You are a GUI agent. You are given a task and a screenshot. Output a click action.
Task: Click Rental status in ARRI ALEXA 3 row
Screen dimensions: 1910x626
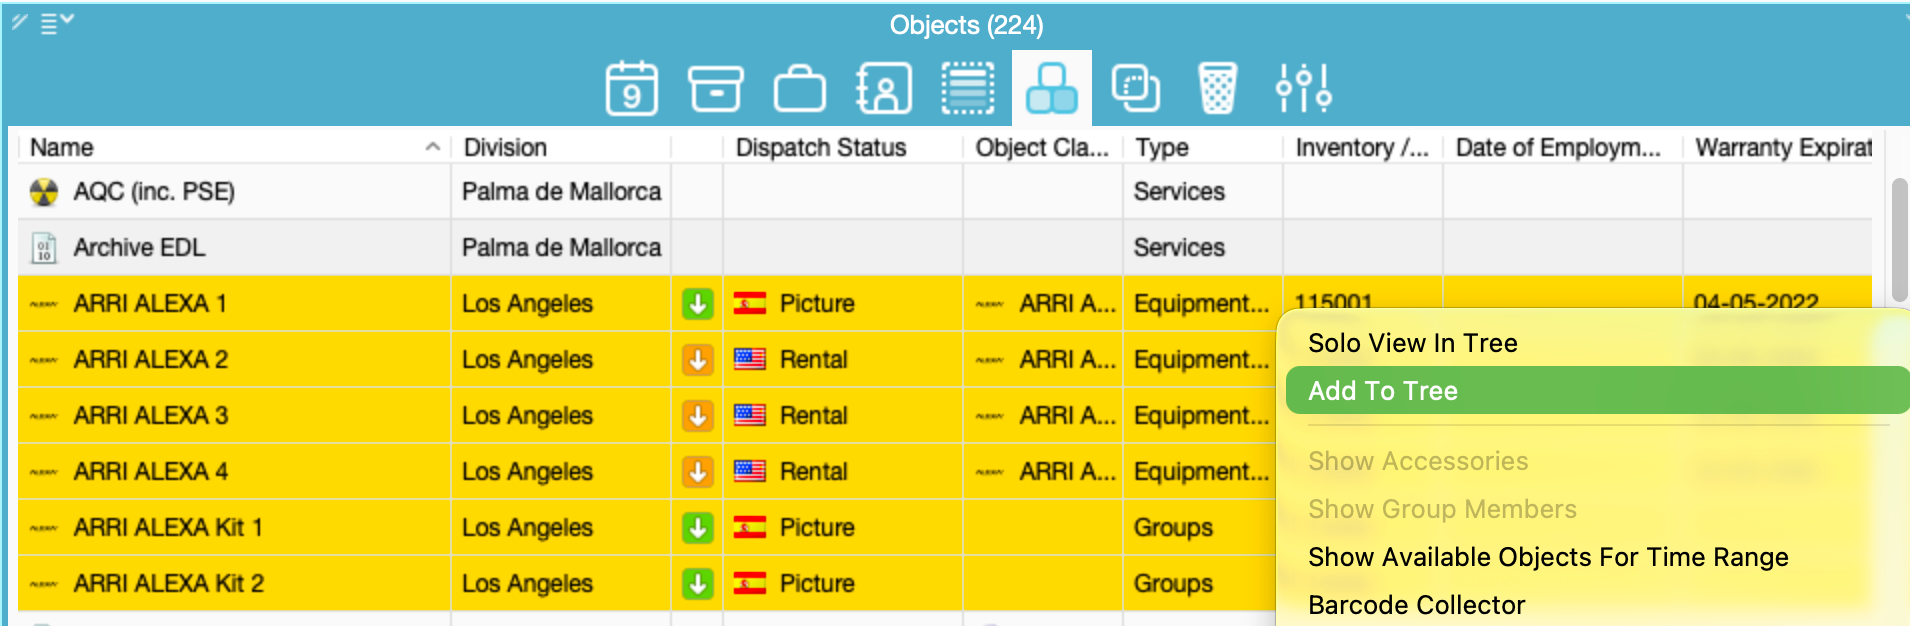coord(814,415)
